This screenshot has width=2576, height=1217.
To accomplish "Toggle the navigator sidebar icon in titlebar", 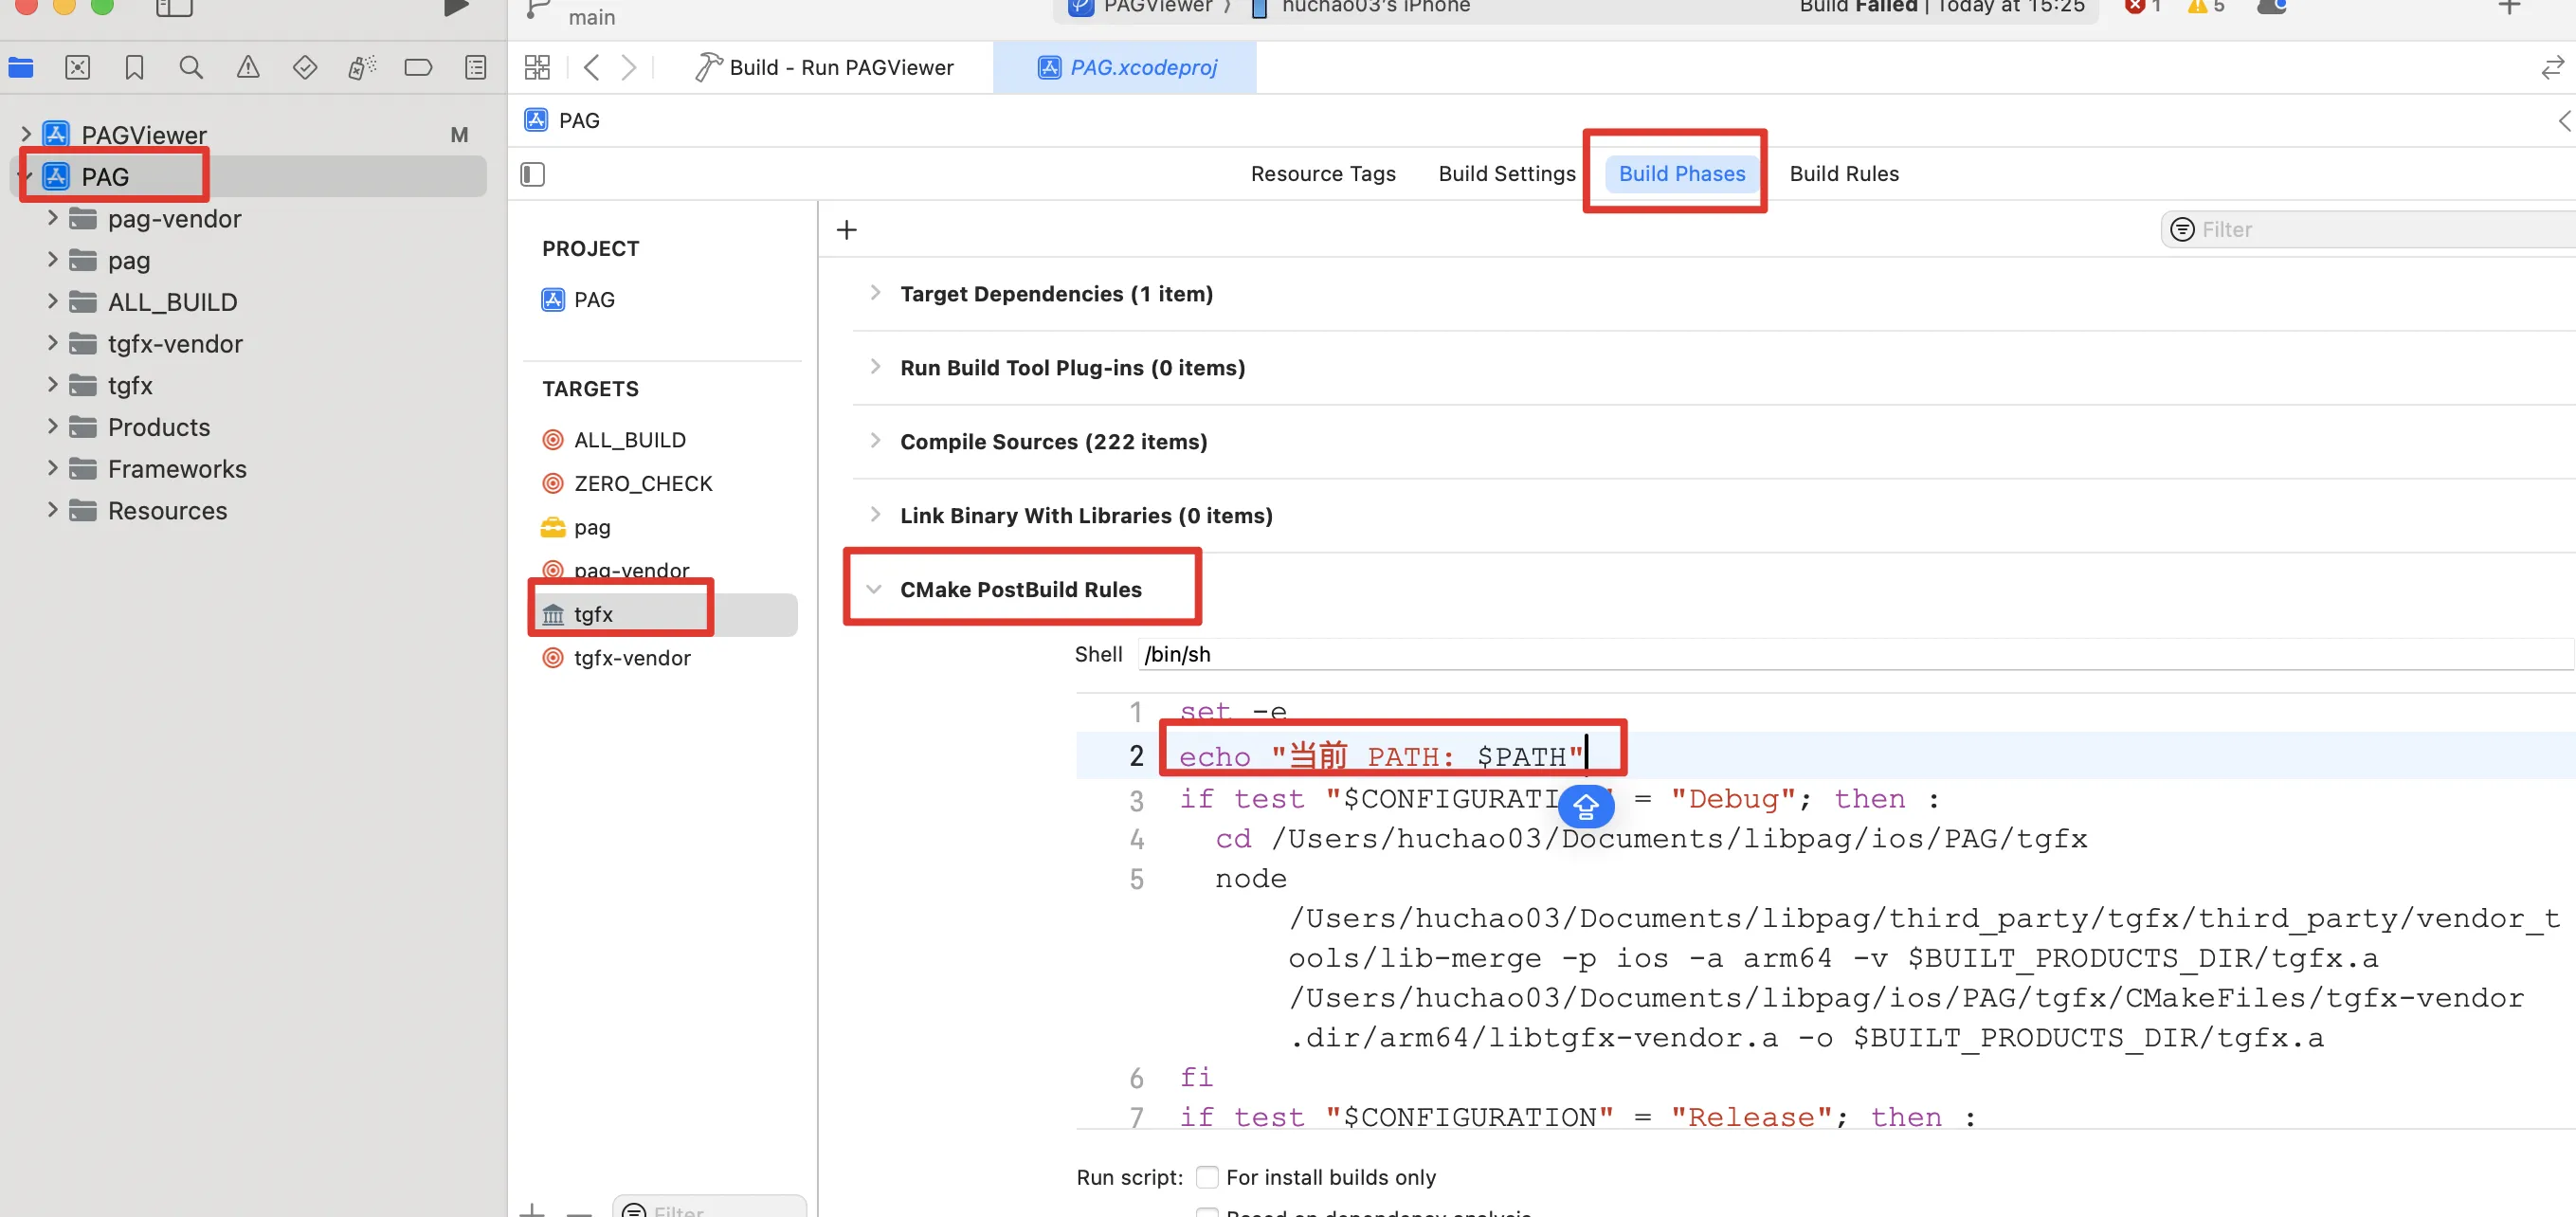I will tap(174, 8).
